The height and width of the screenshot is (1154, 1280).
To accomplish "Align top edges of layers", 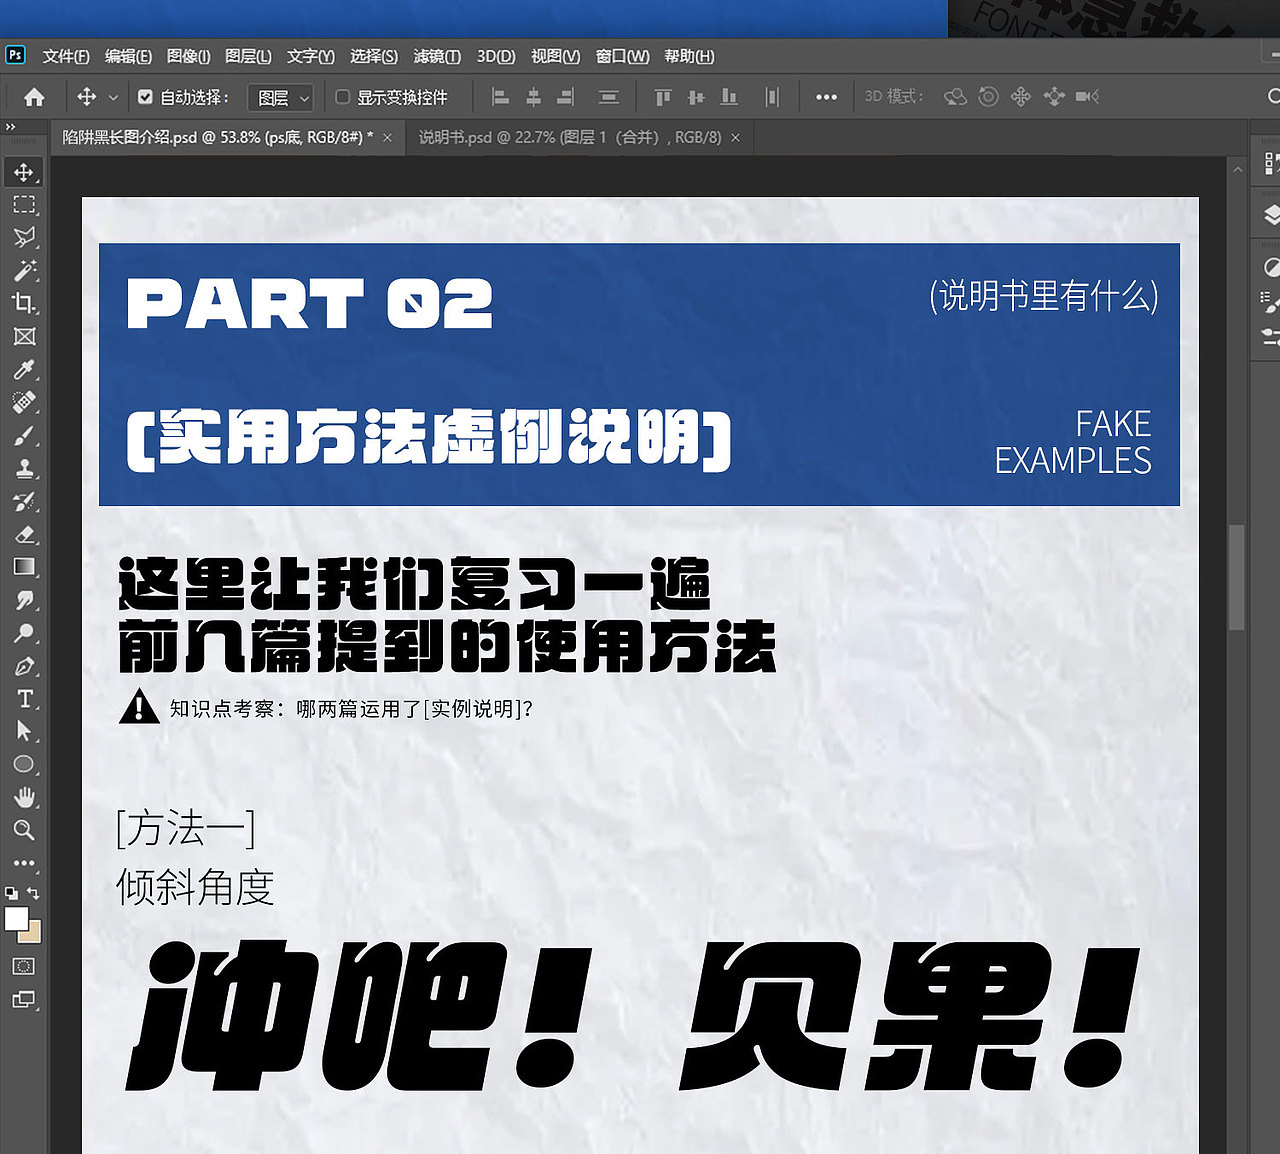I will pyautogui.click(x=663, y=97).
